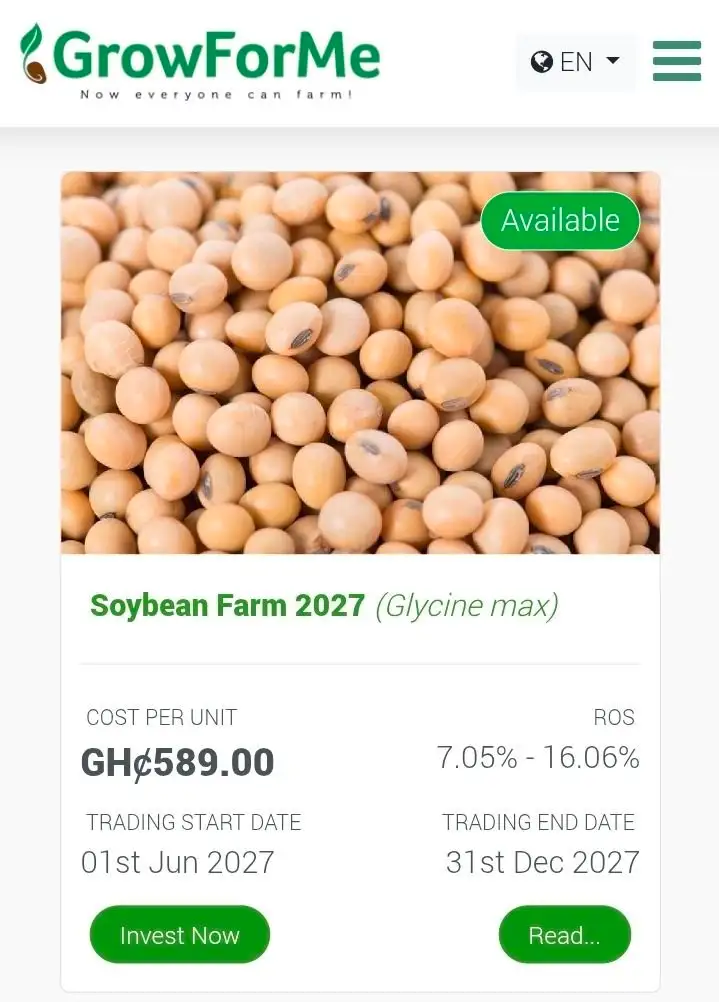Open the EN language selector
The width and height of the screenshot is (719, 1002).
coord(576,61)
